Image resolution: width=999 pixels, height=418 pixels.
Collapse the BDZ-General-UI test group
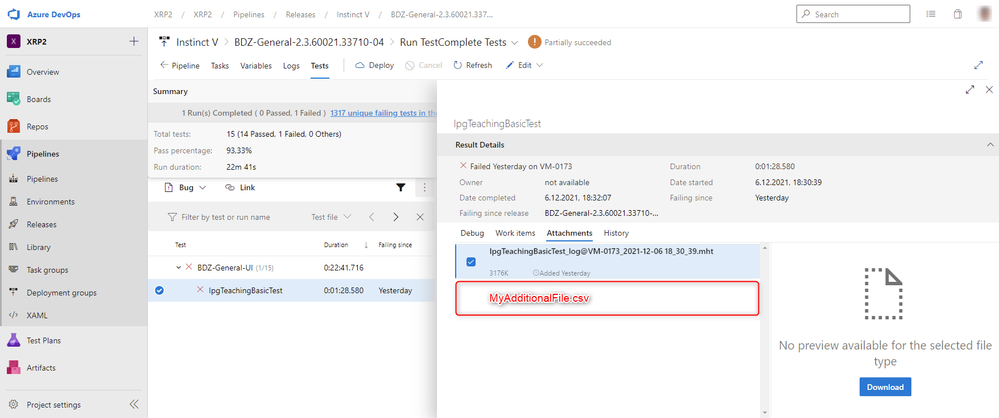click(x=179, y=268)
